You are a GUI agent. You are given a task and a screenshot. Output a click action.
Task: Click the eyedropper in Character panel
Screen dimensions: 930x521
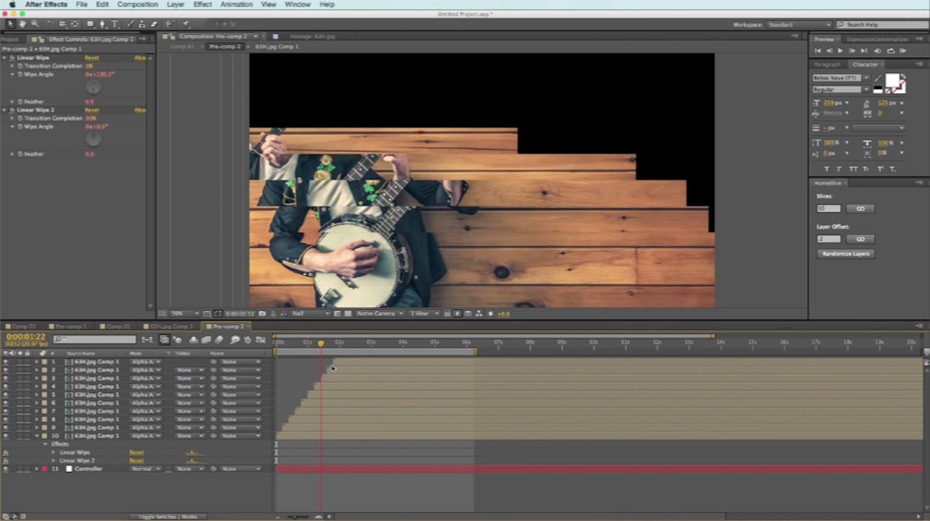pyautogui.click(x=879, y=79)
